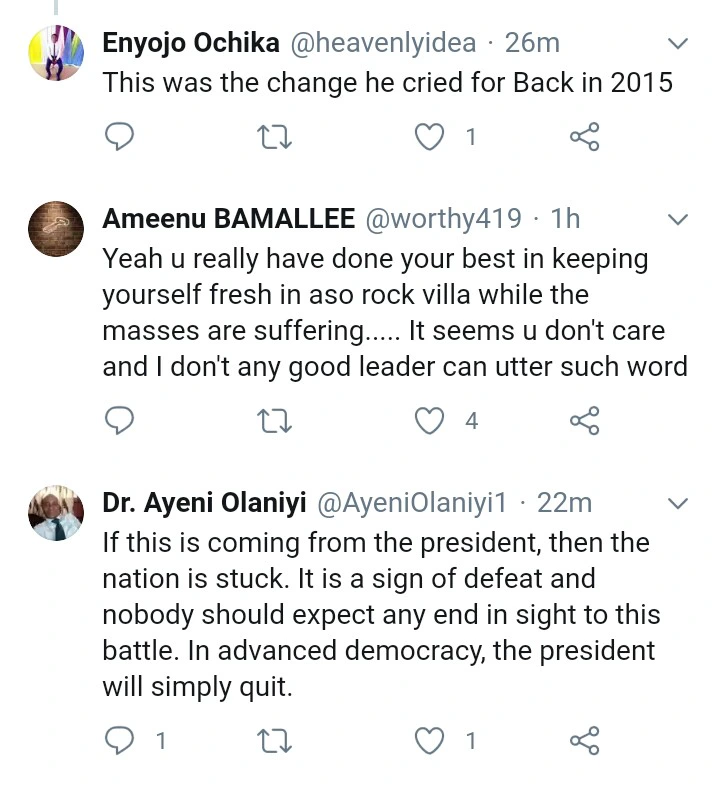The height and width of the screenshot is (785, 720).
Task: Like Ameenu BAMALLEE's aso rock tweet
Action: 430,421
